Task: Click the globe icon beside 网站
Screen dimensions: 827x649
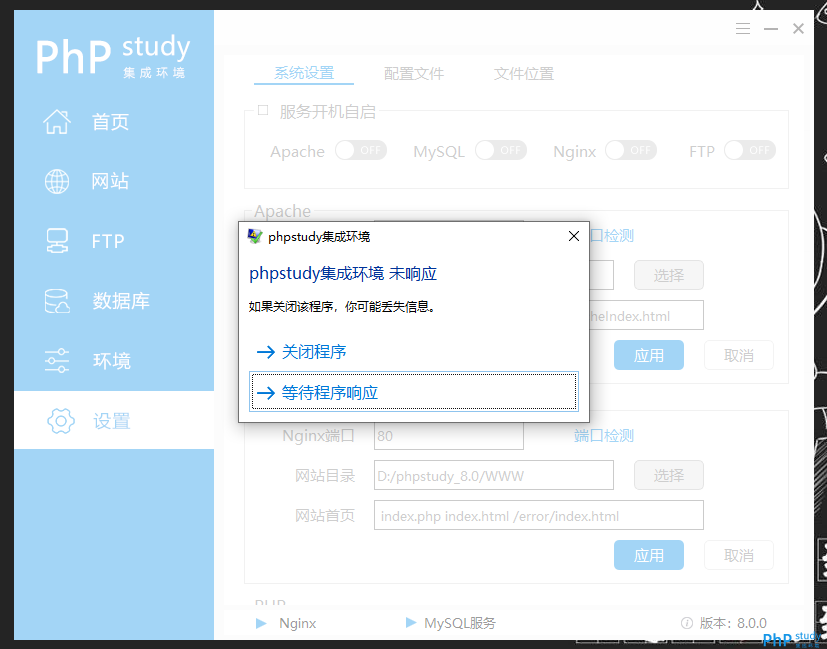Action: point(57,181)
